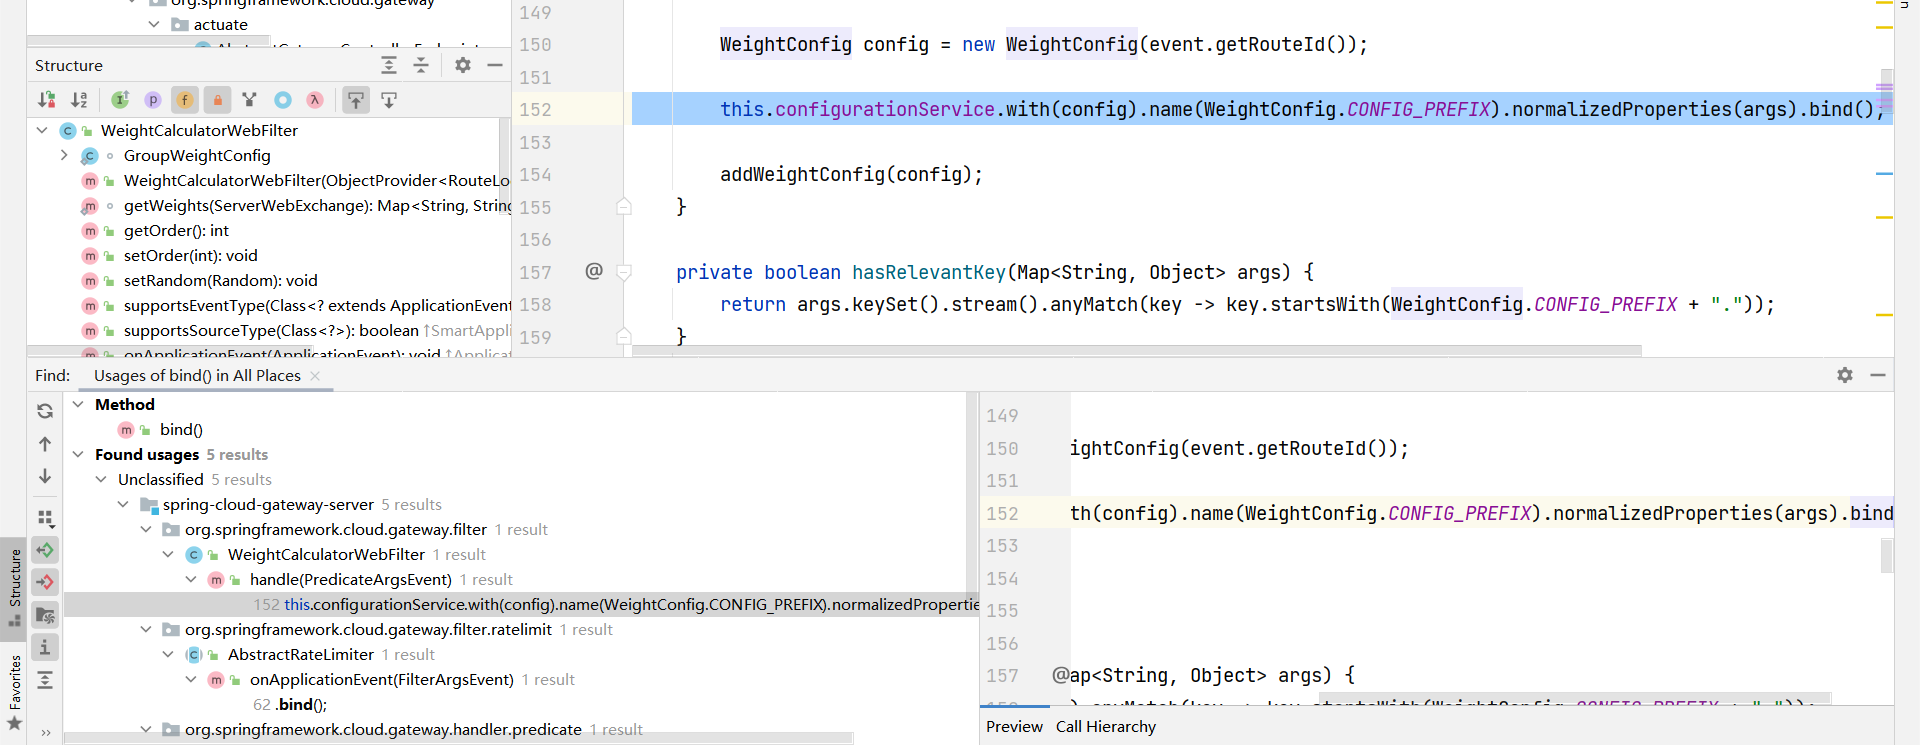Collapse the Method node in Find results
Screen dimensions: 1920x745
(x=78, y=404)
